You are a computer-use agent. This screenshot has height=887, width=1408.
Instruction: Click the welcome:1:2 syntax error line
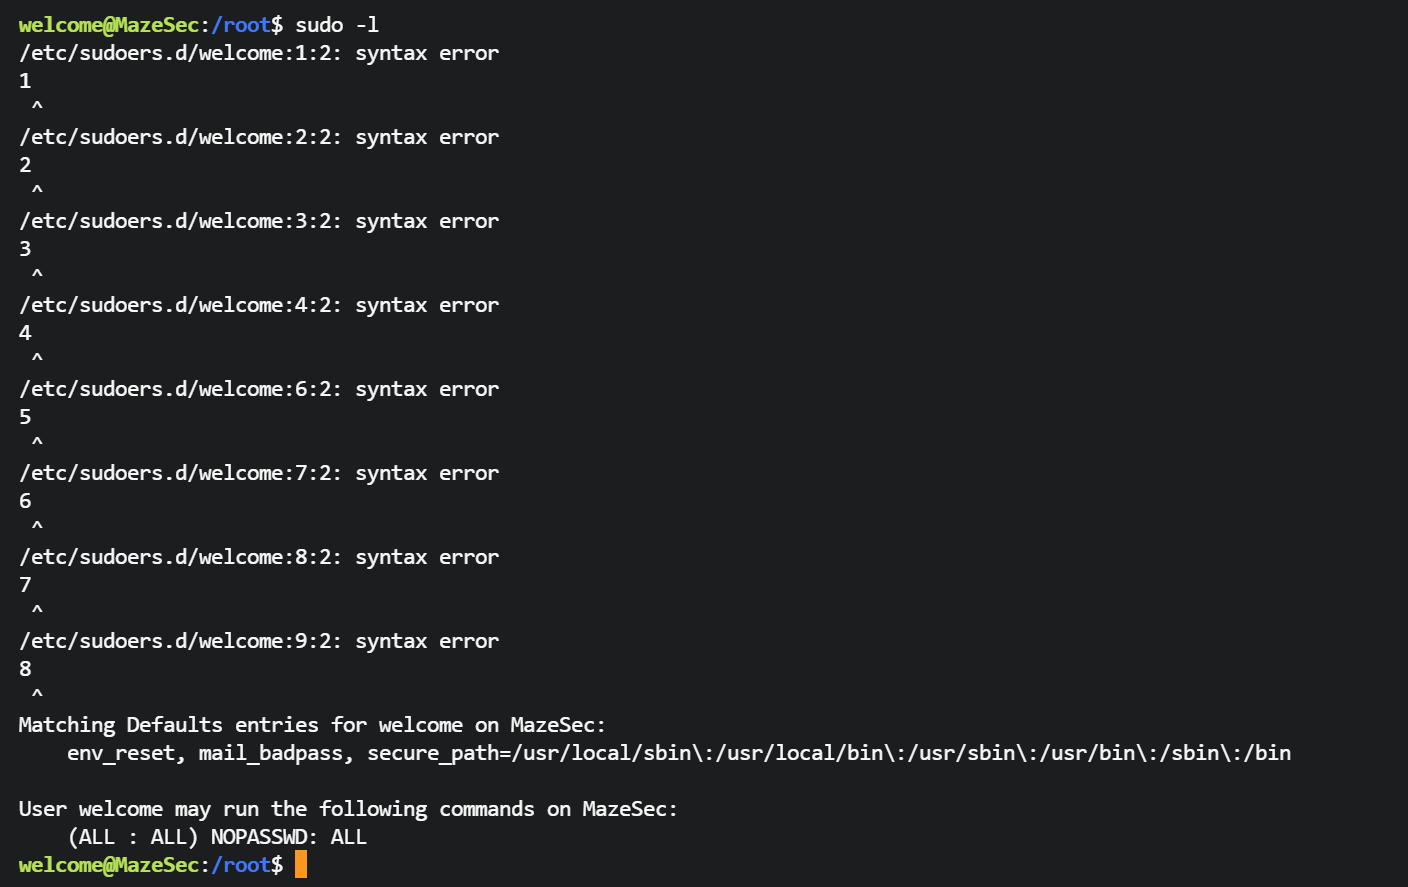point(259,53)
